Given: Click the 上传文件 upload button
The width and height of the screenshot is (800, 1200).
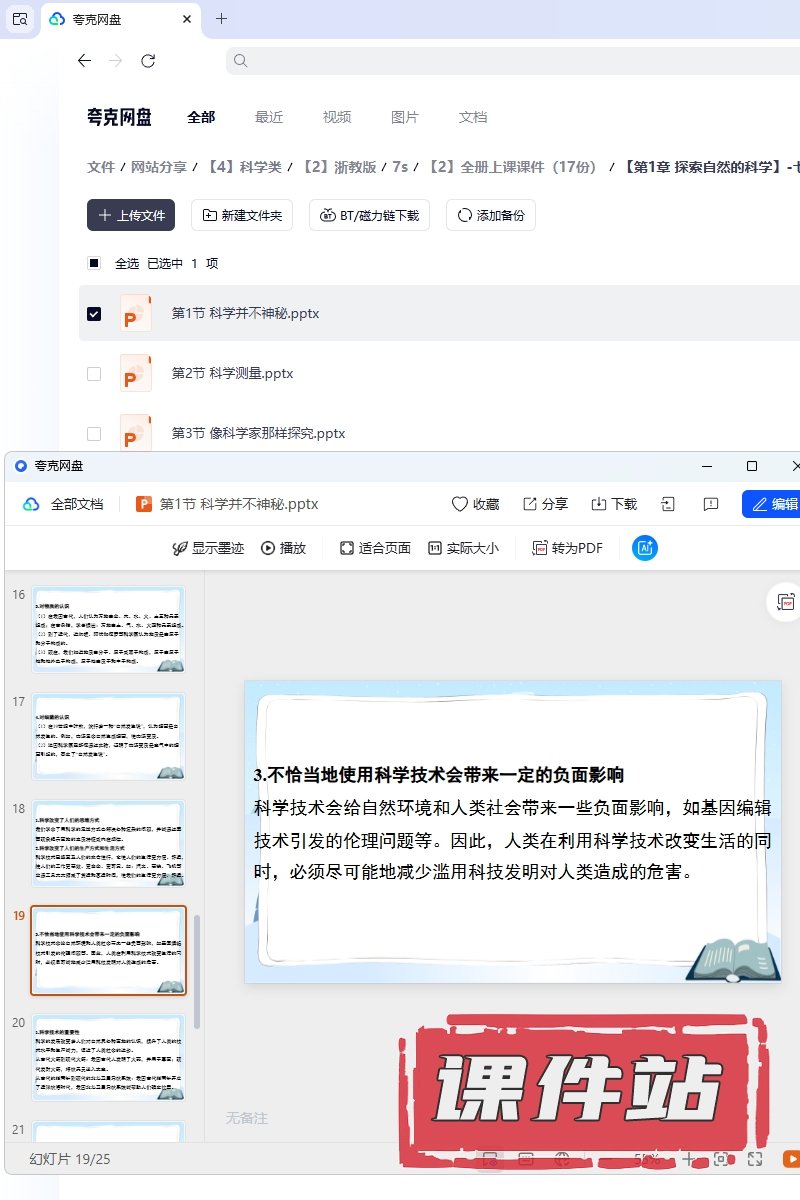Looking at the screenshot, I should (x=131, y=215).
